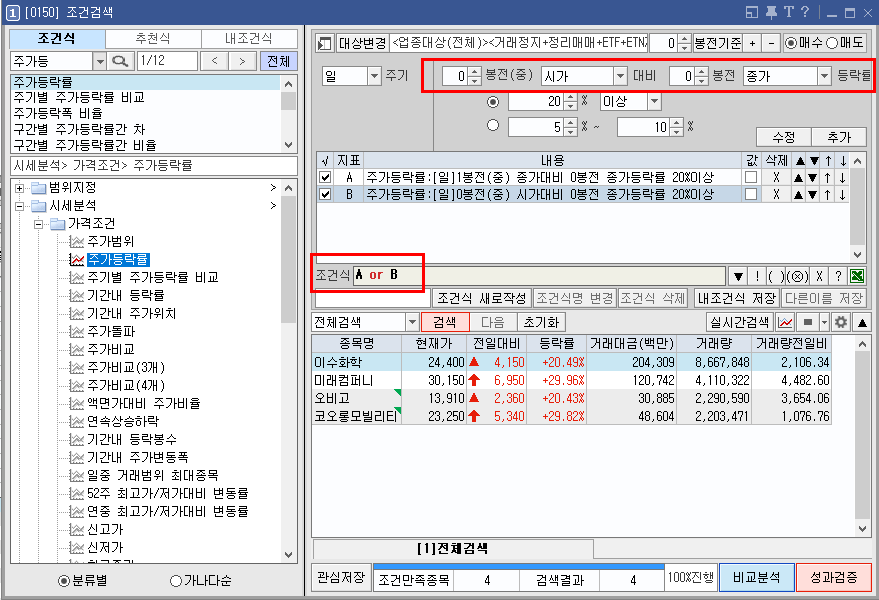Click the green Excel export icon

pyautogui.click(x=857, y=276)
